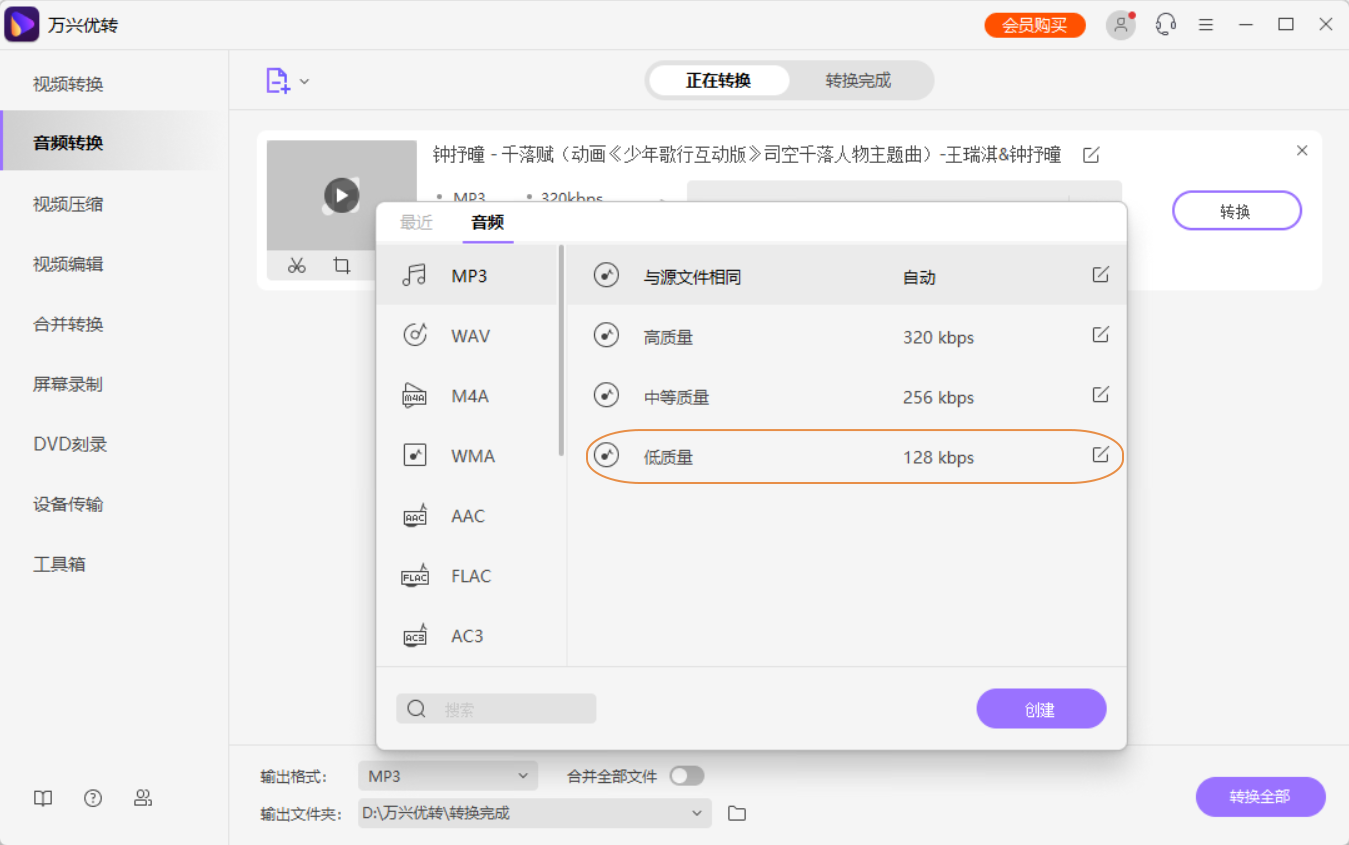
Task: Click the play button on the video thumbnail
Action: [x=341, y=196]
